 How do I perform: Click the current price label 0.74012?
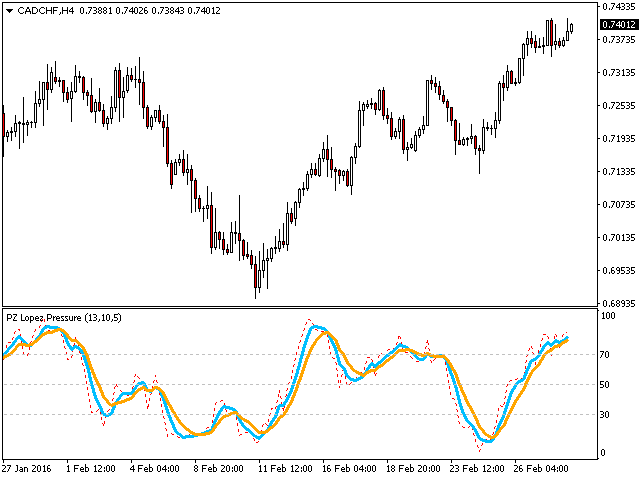point(619,24)
